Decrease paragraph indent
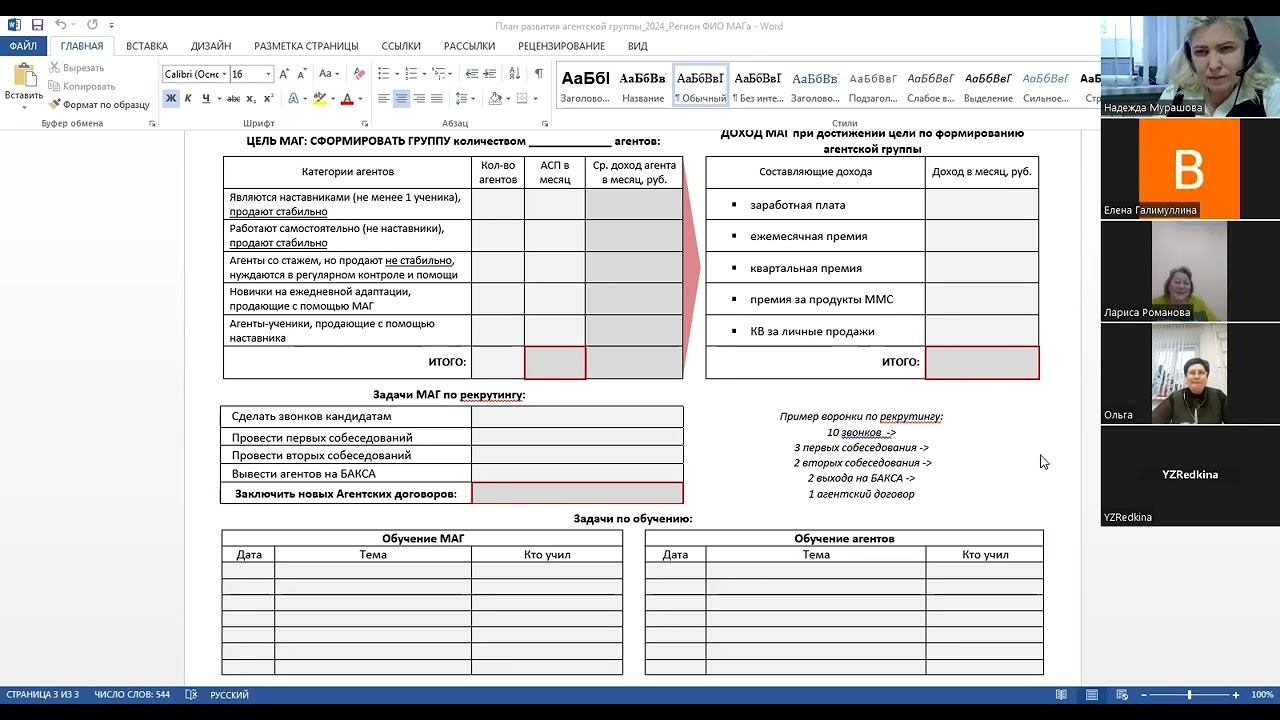 point(472,74)
